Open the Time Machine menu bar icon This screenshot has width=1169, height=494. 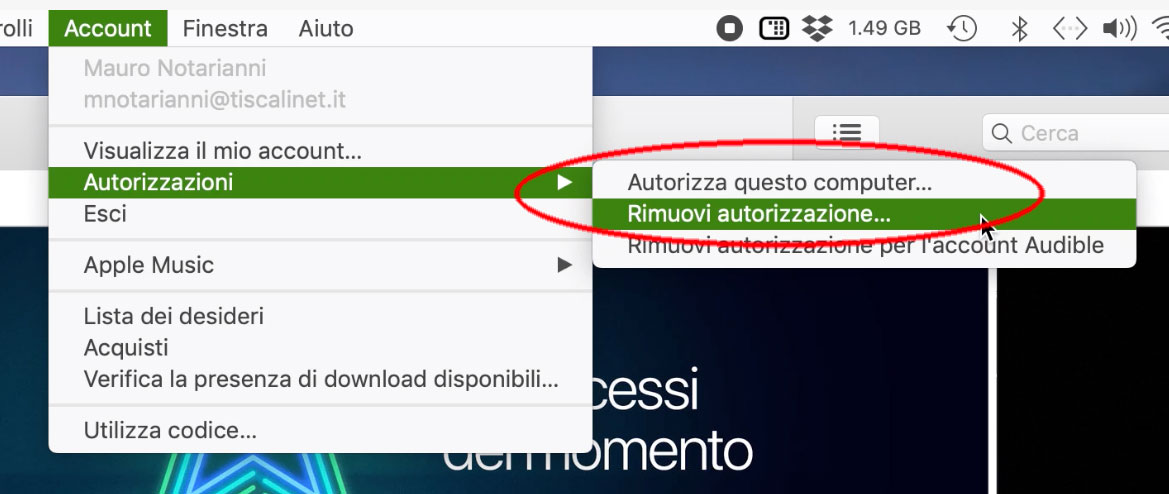pyautogui.click(x=962, y=29)
